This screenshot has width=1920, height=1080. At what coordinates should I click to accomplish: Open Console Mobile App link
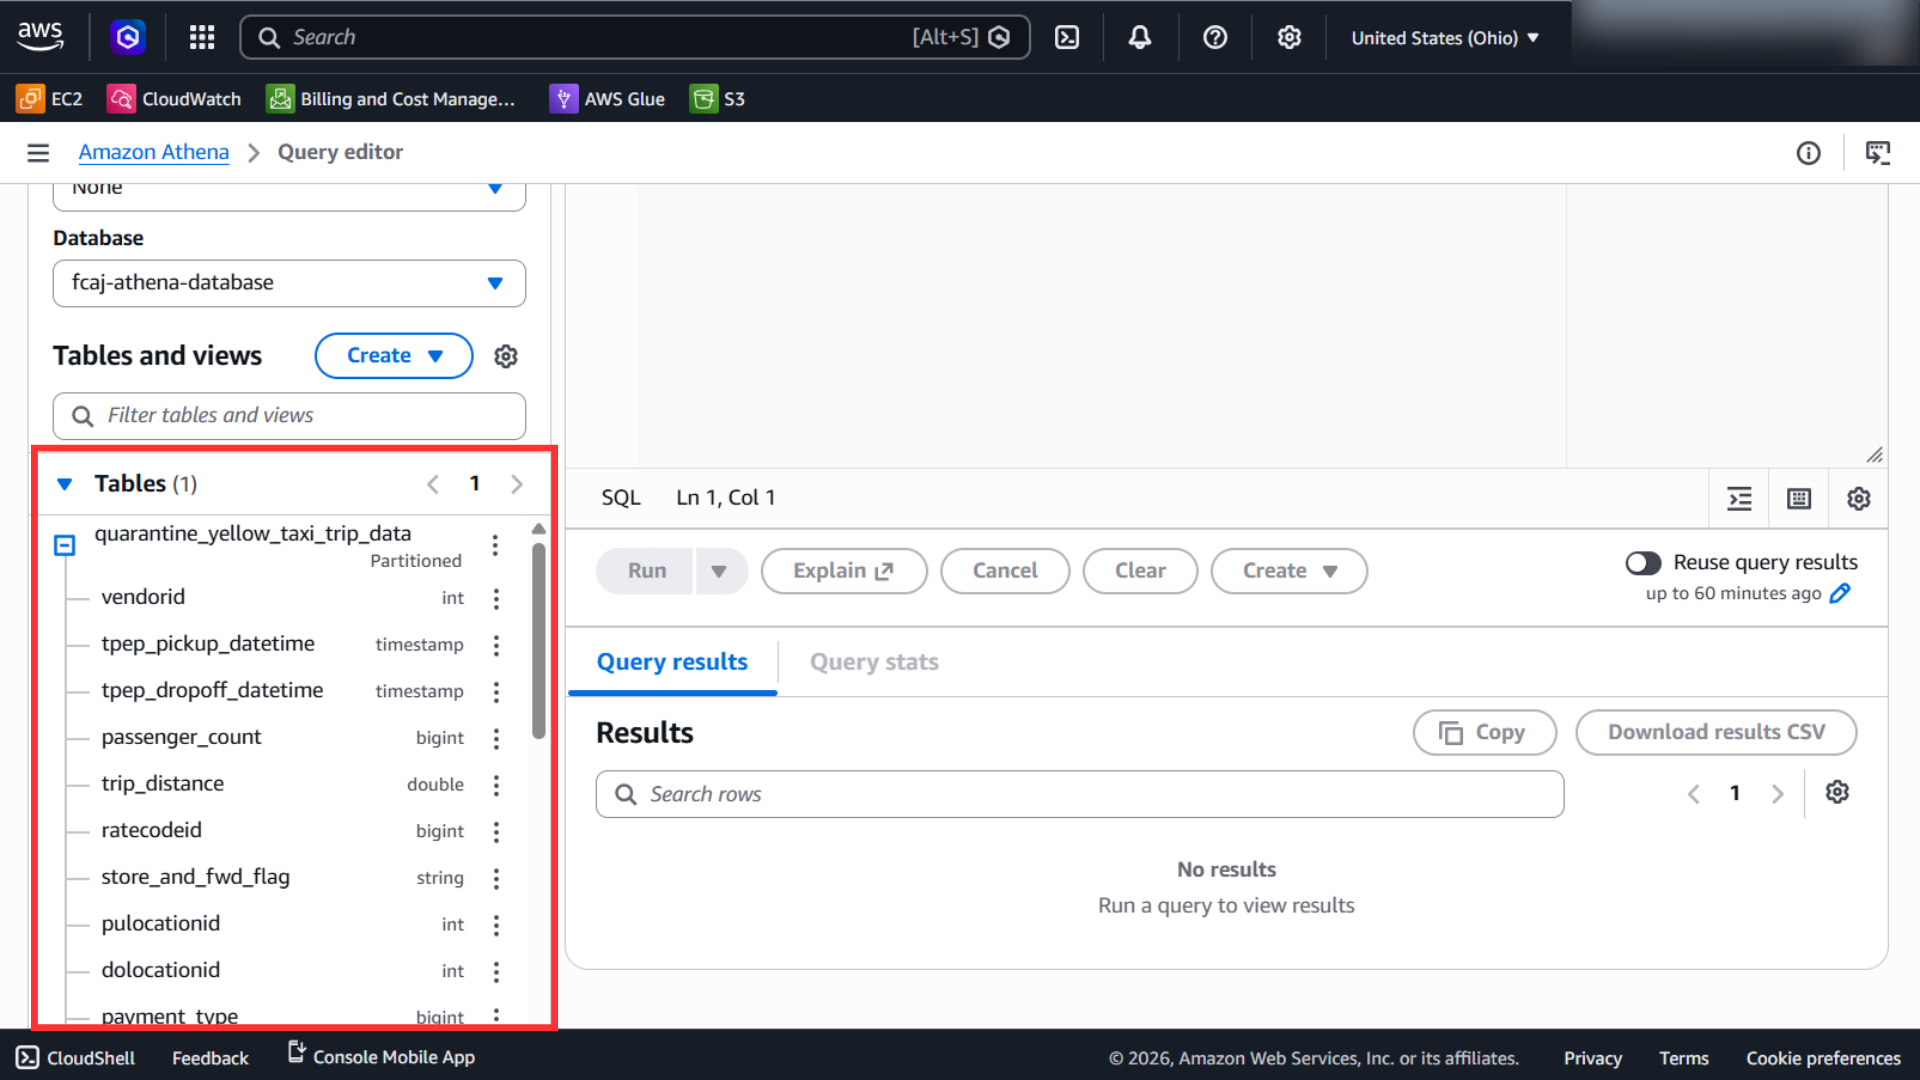(381, 1056)
